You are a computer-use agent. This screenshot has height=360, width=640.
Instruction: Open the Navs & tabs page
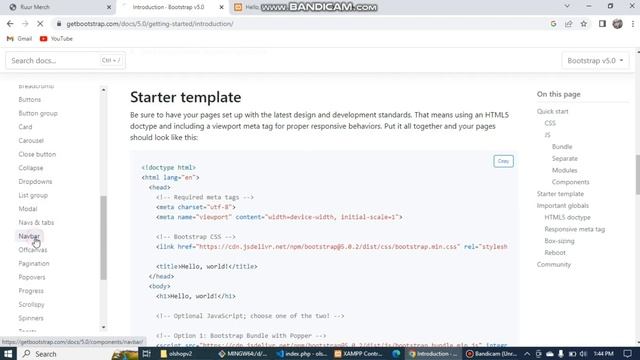[x=36, y=222]
